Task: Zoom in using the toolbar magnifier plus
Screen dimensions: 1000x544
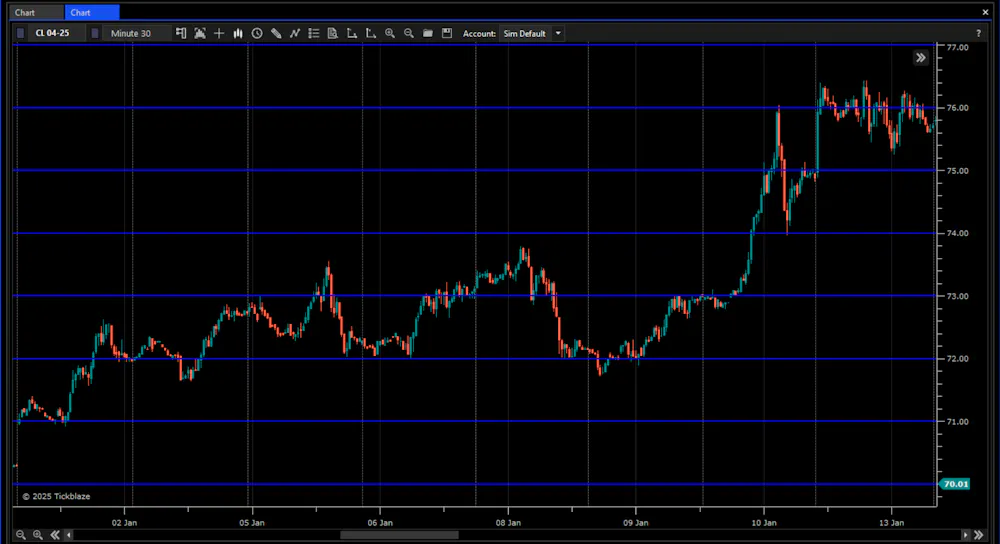Action: 390,33
